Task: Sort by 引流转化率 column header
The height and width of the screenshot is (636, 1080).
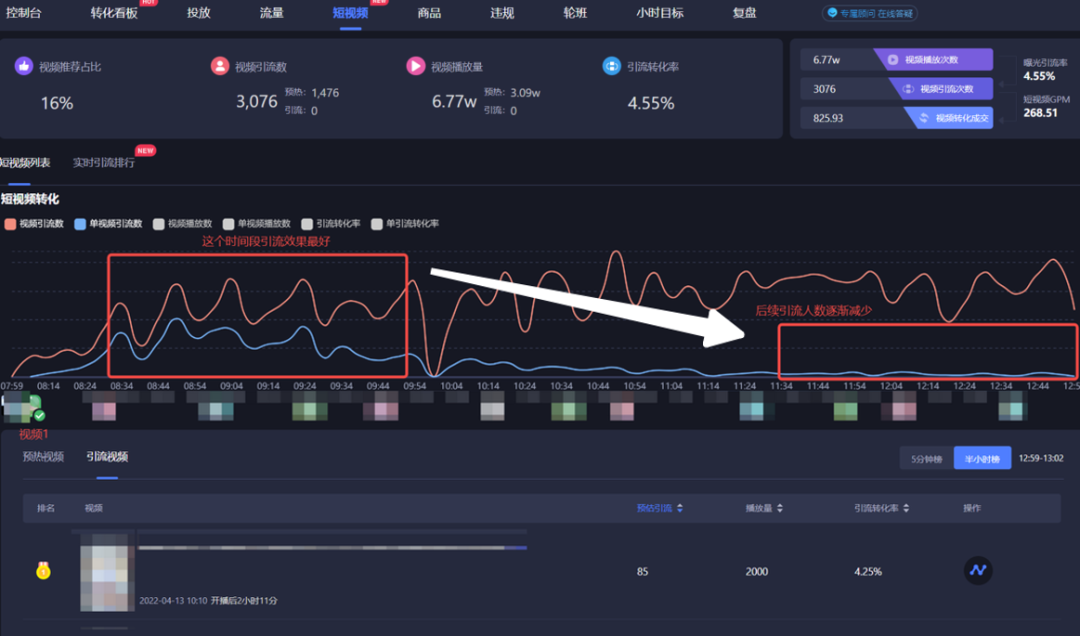Action: click(882, 508)
